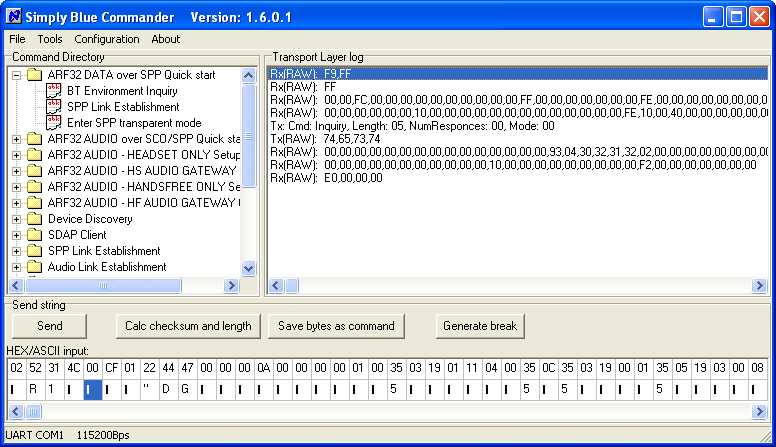Open the Configuration menu

(x=106, y=39)
